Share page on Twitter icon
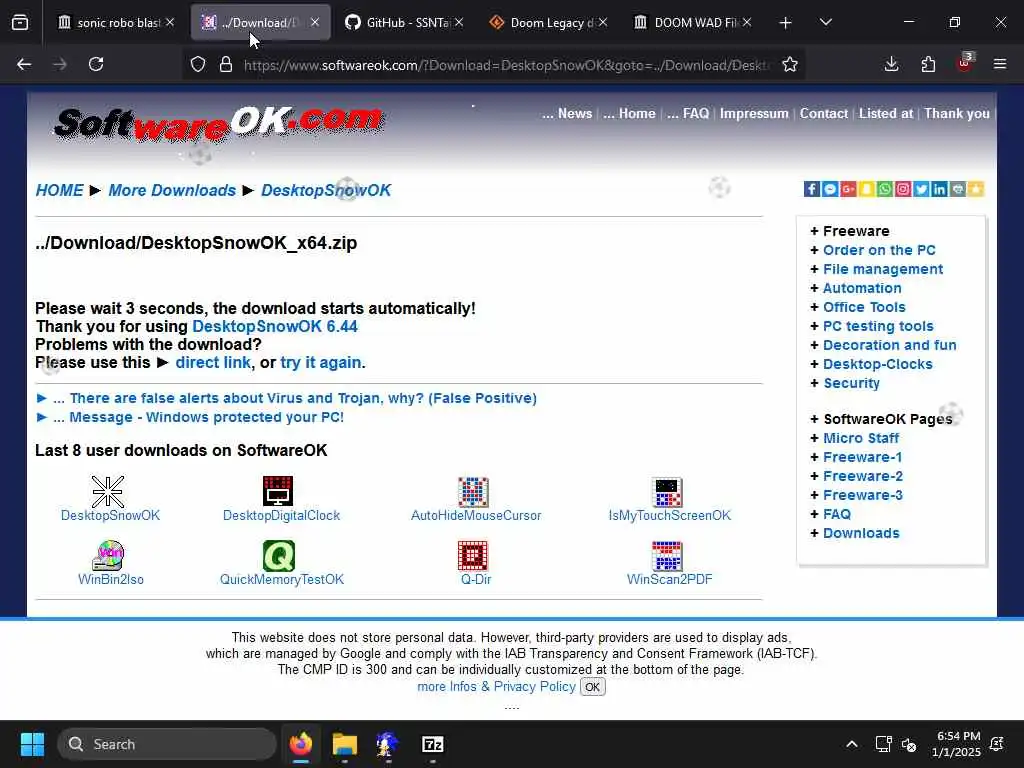Image resolution: width=1024 pixels, height=768 pixels. pos(921,189)
